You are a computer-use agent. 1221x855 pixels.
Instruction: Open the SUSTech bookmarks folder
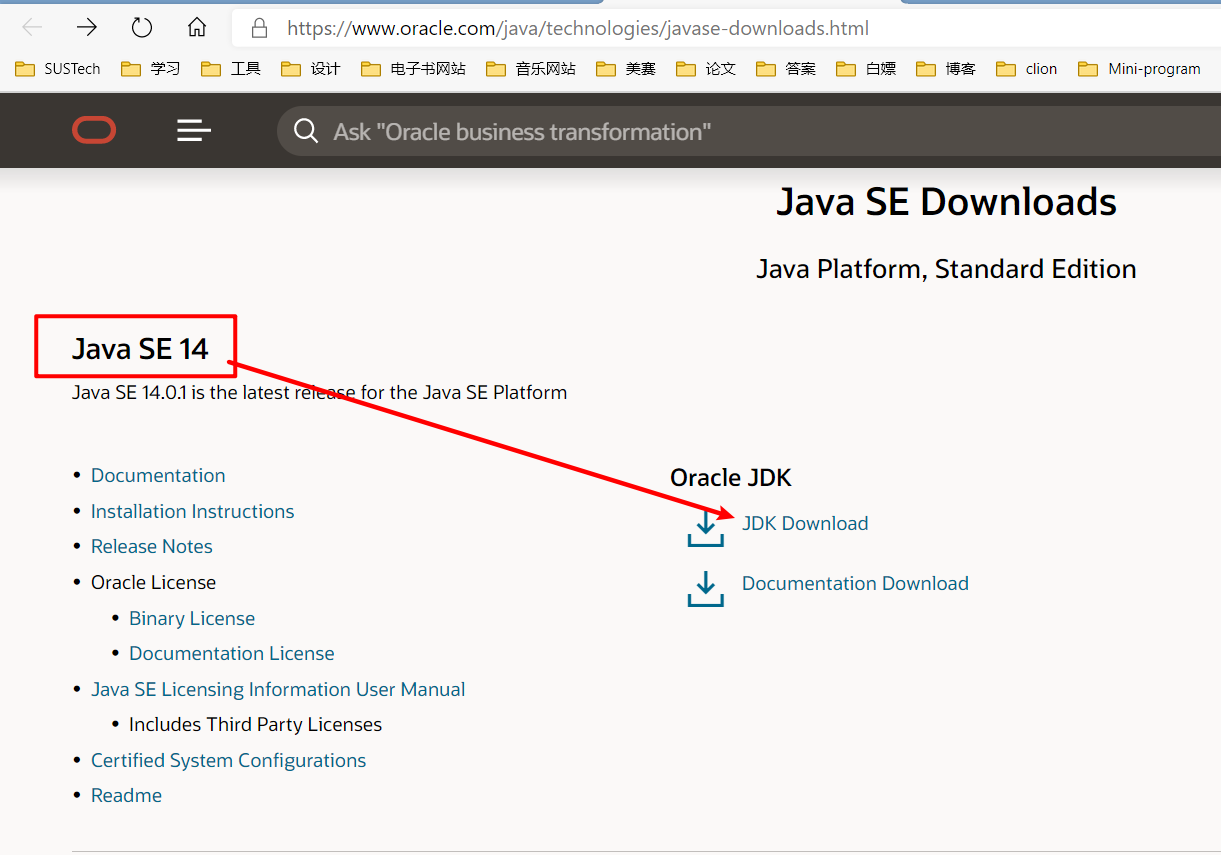pyautogui.click(x=58, y=69)
